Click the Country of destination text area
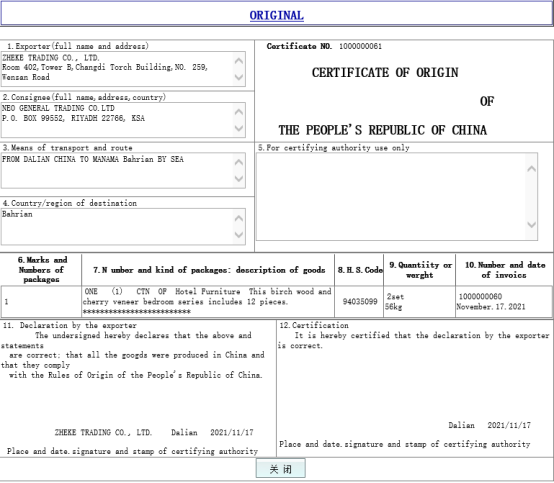Viewport: 554px width, 483px height. 123,226
